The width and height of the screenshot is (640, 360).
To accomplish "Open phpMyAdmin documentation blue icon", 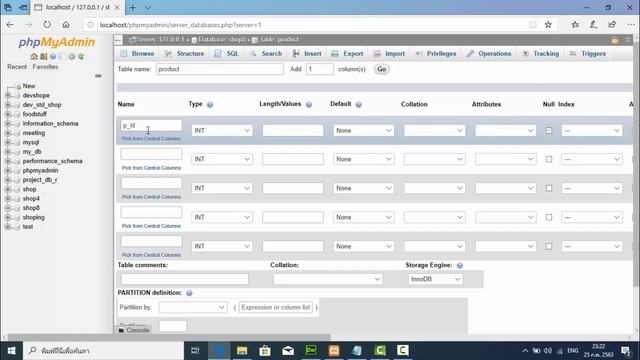I will click(x=53, y=56).
